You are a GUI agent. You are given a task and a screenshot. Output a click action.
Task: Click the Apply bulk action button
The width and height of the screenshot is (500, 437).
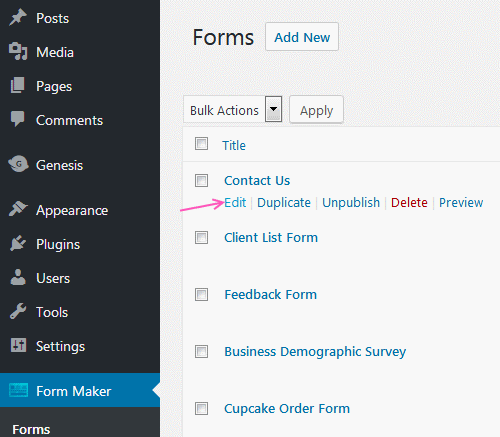point(316,110)
